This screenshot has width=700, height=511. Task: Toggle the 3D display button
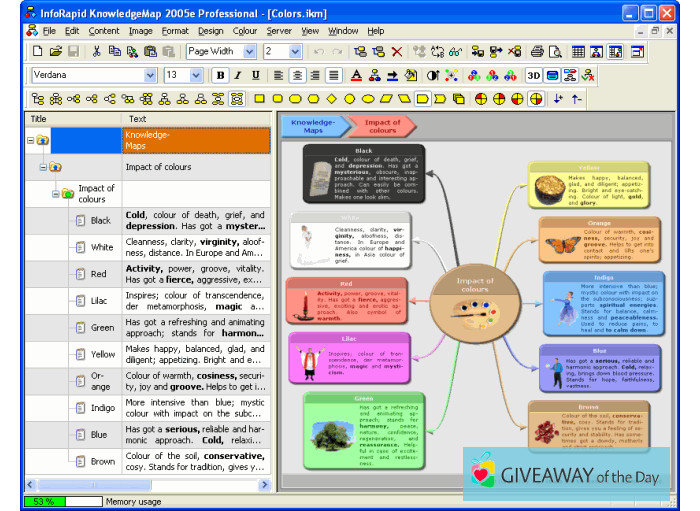pyautogui.click(x=533, y=75)
